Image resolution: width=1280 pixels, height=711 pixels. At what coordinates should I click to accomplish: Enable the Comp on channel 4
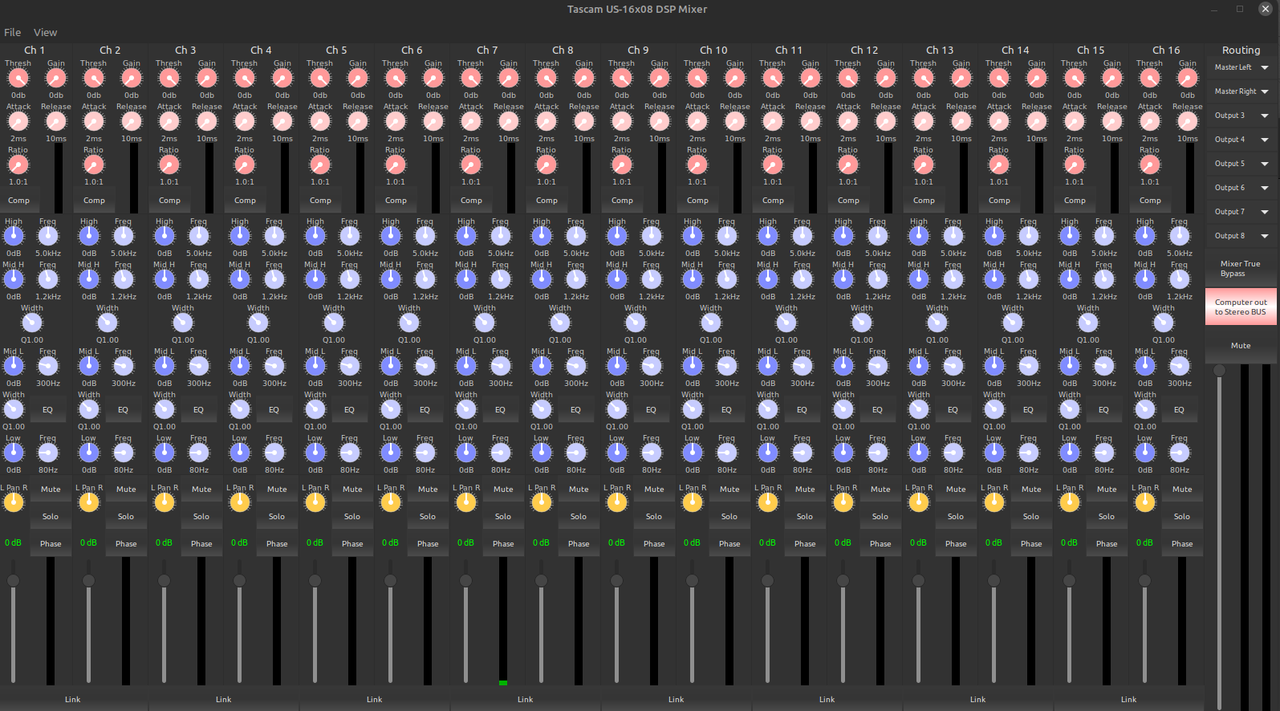(x=245, y=200)
